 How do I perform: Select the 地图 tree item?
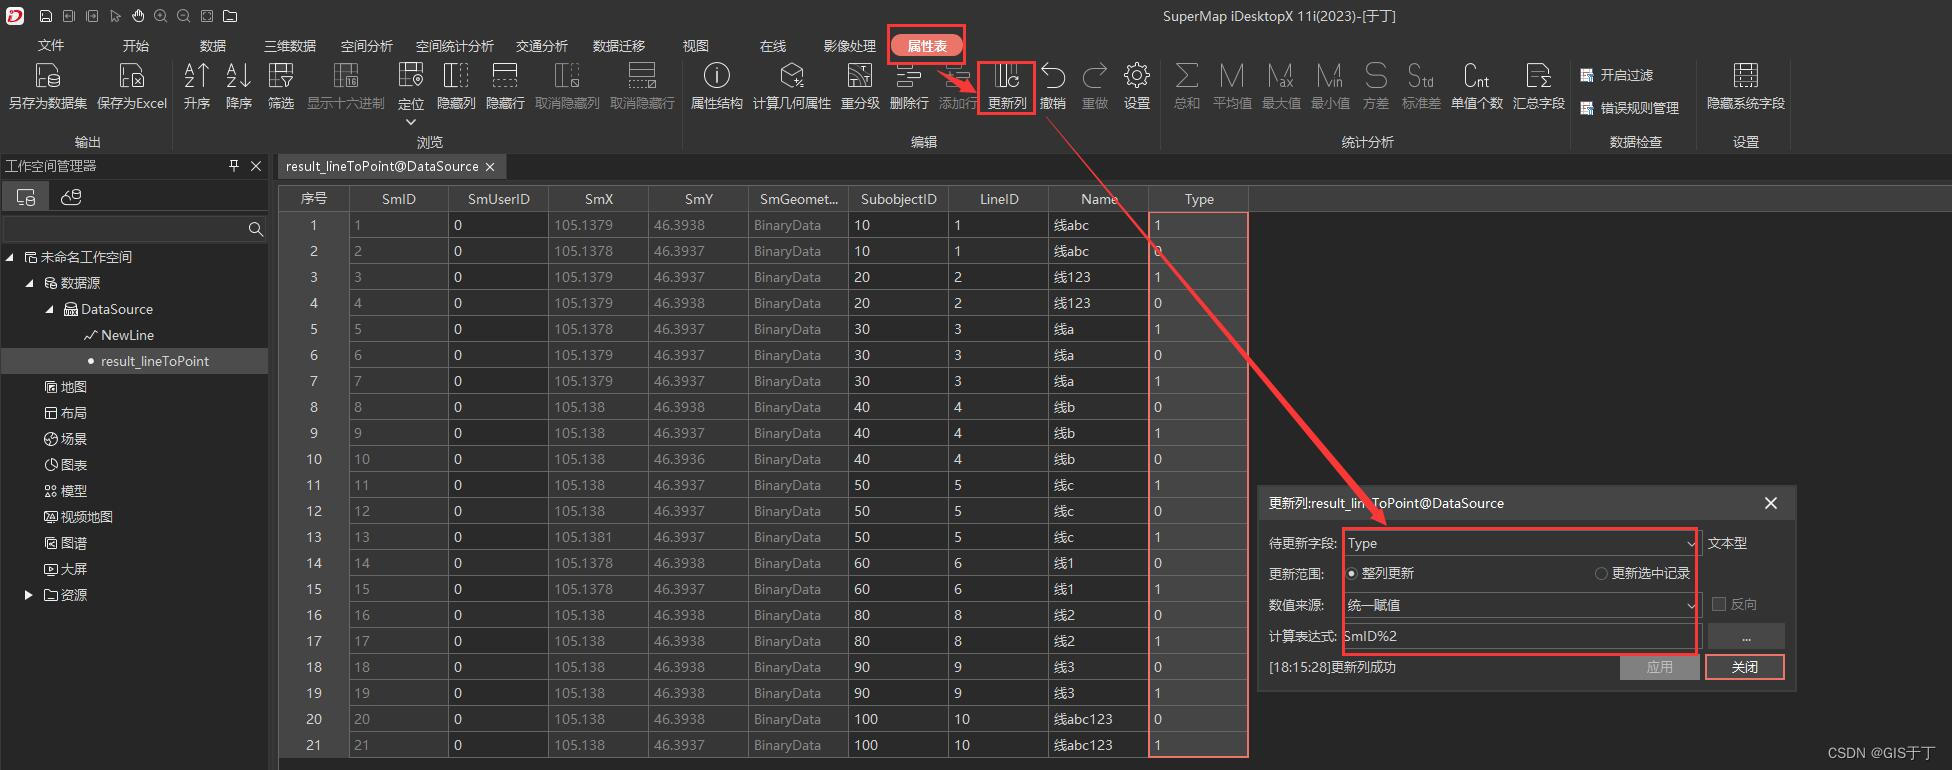[x=74, y=387]
